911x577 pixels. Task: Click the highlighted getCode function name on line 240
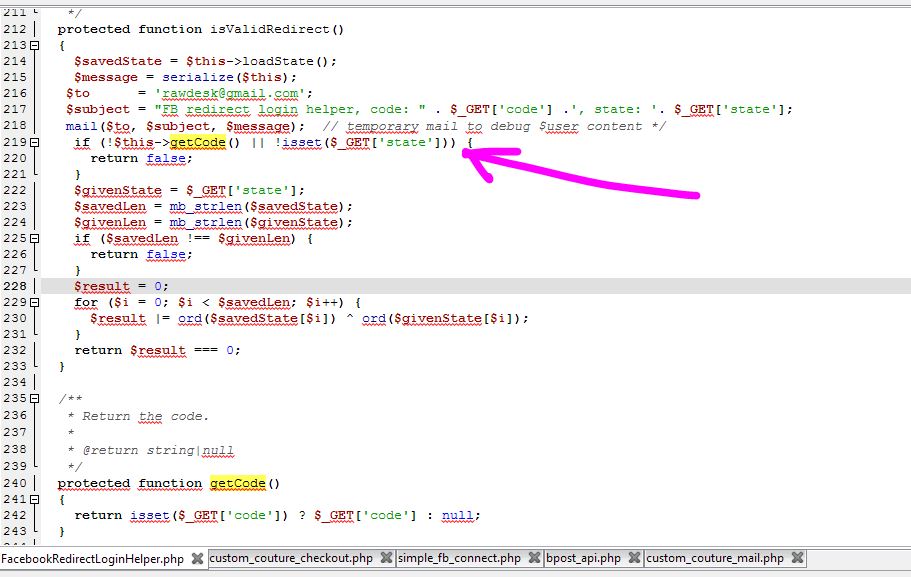pyautogui.click(x=237, y=483)
